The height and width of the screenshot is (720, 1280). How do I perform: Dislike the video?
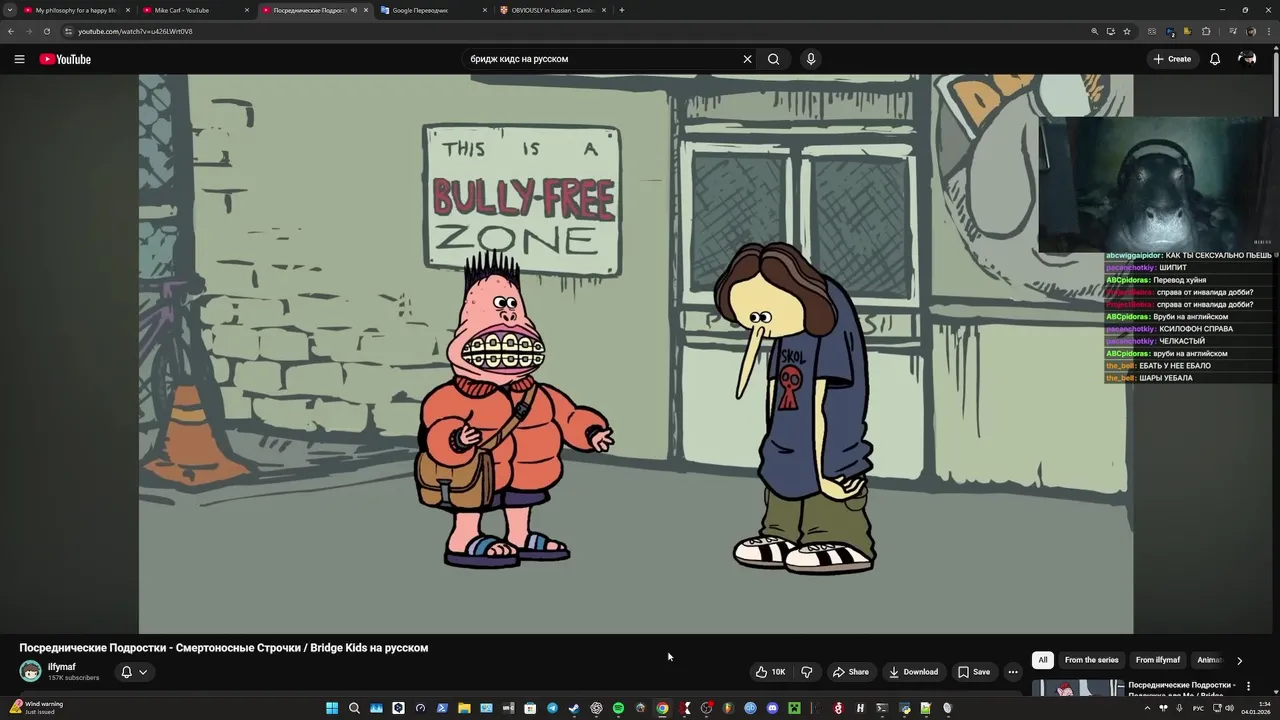point(807,672)
